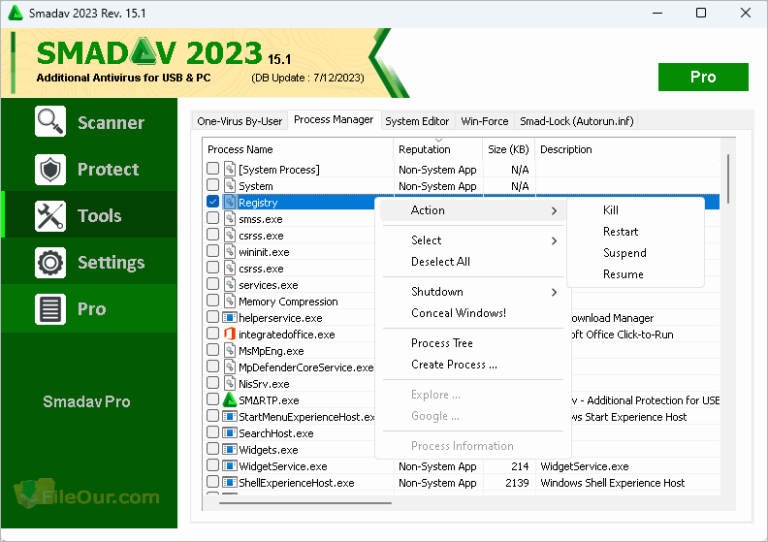Click the Pro list icon
Viewport: 768px width, 542px height.
click(50, 309)
